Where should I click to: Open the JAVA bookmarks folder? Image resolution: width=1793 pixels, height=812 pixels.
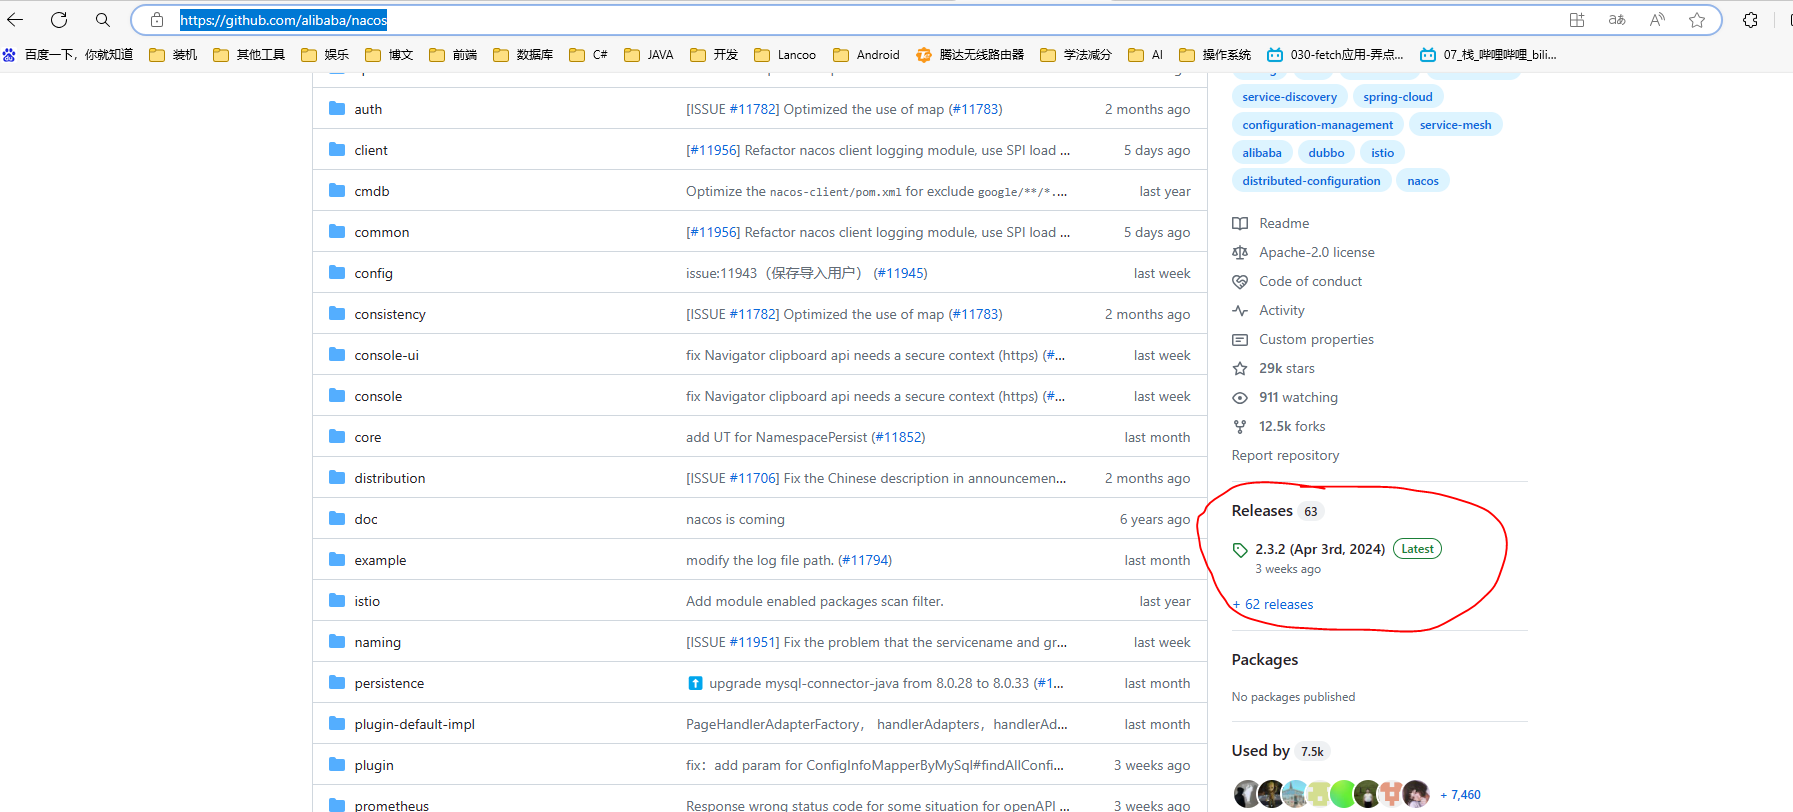[649, 55]
